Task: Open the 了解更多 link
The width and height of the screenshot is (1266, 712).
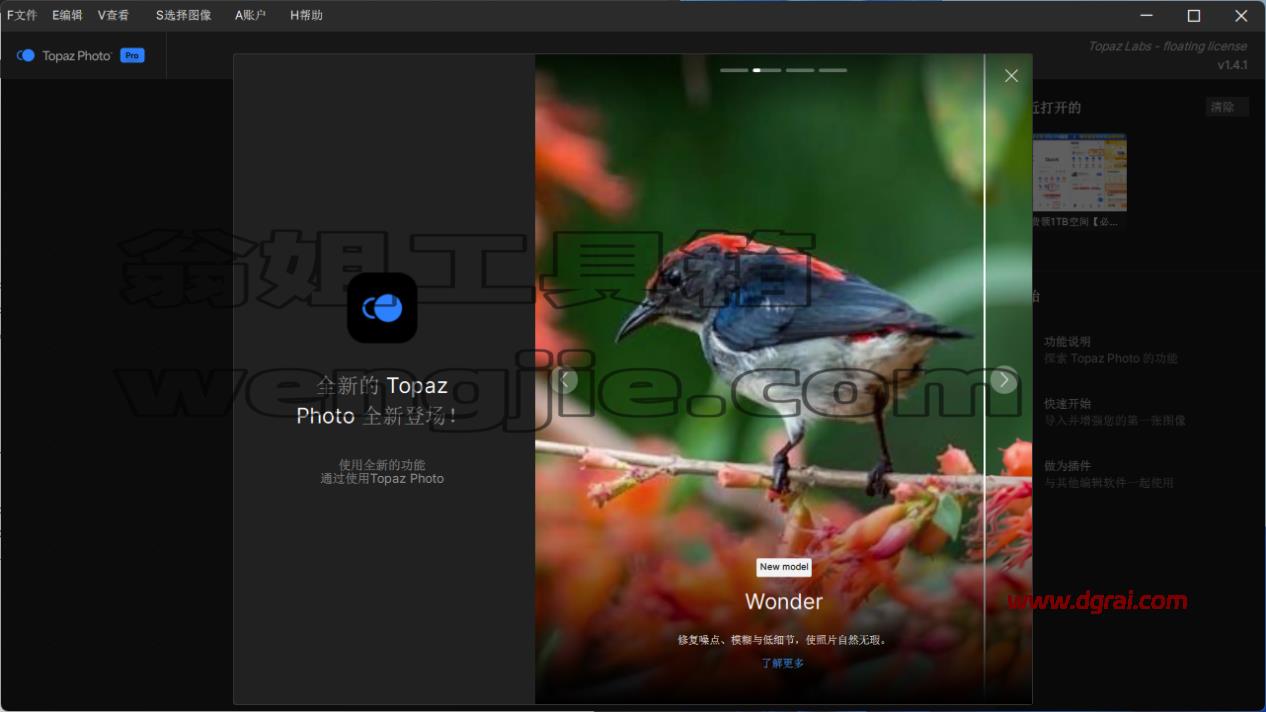Action: point(783,663)
